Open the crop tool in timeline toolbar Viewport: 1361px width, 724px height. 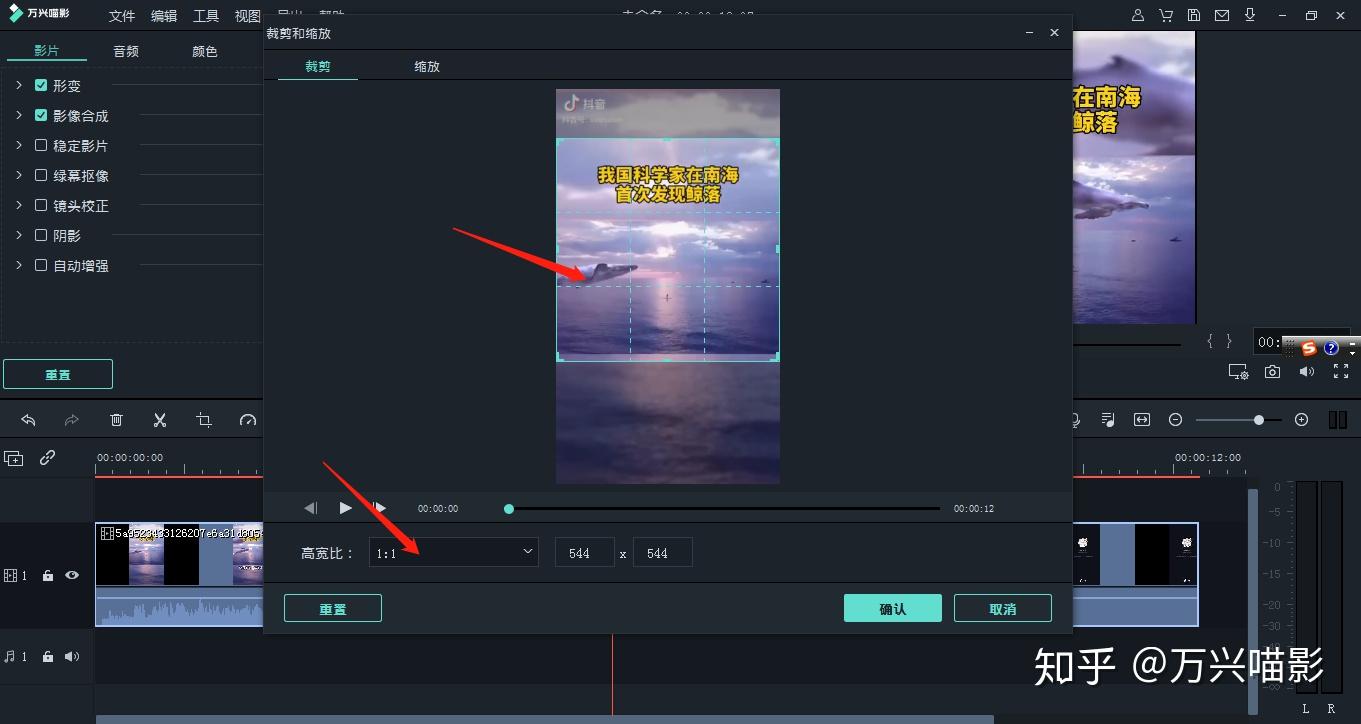204,420
